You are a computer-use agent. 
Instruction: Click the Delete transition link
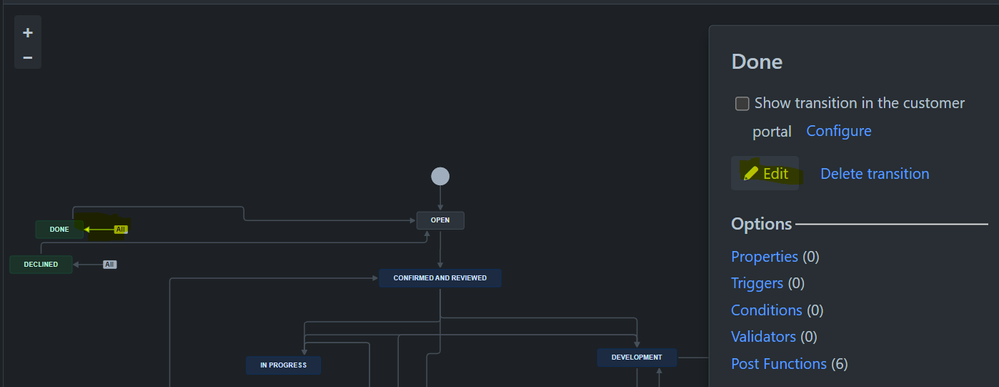tap(874, 173)
